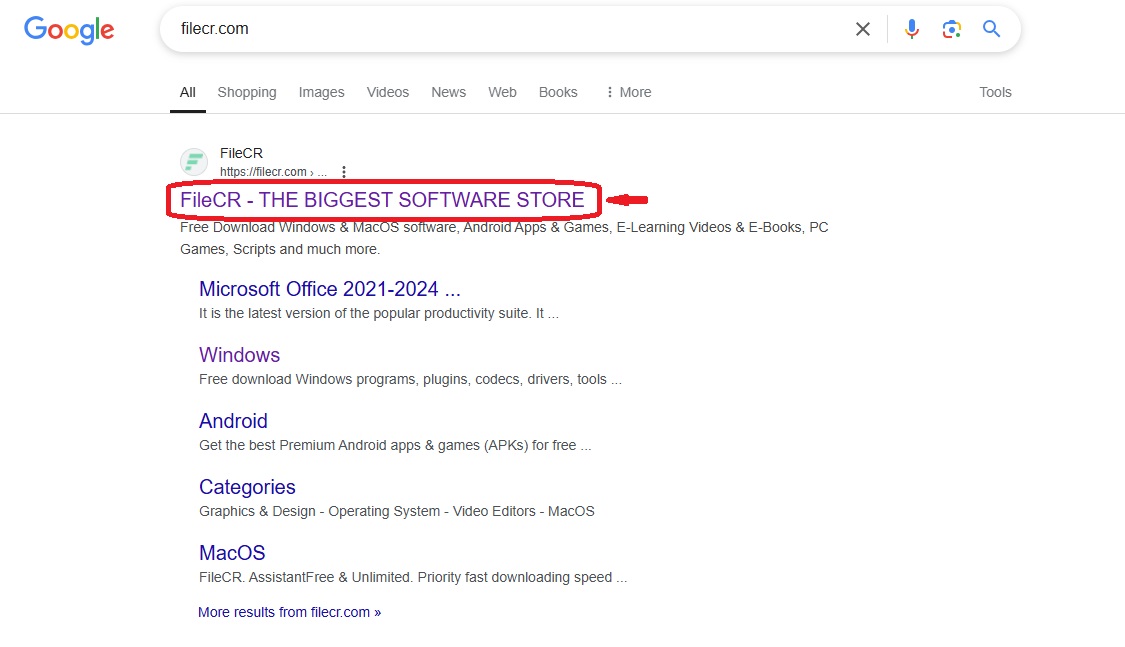Clear the search box with X icon
Viewport: 1125px width, 647px height.
pos(862,29)
